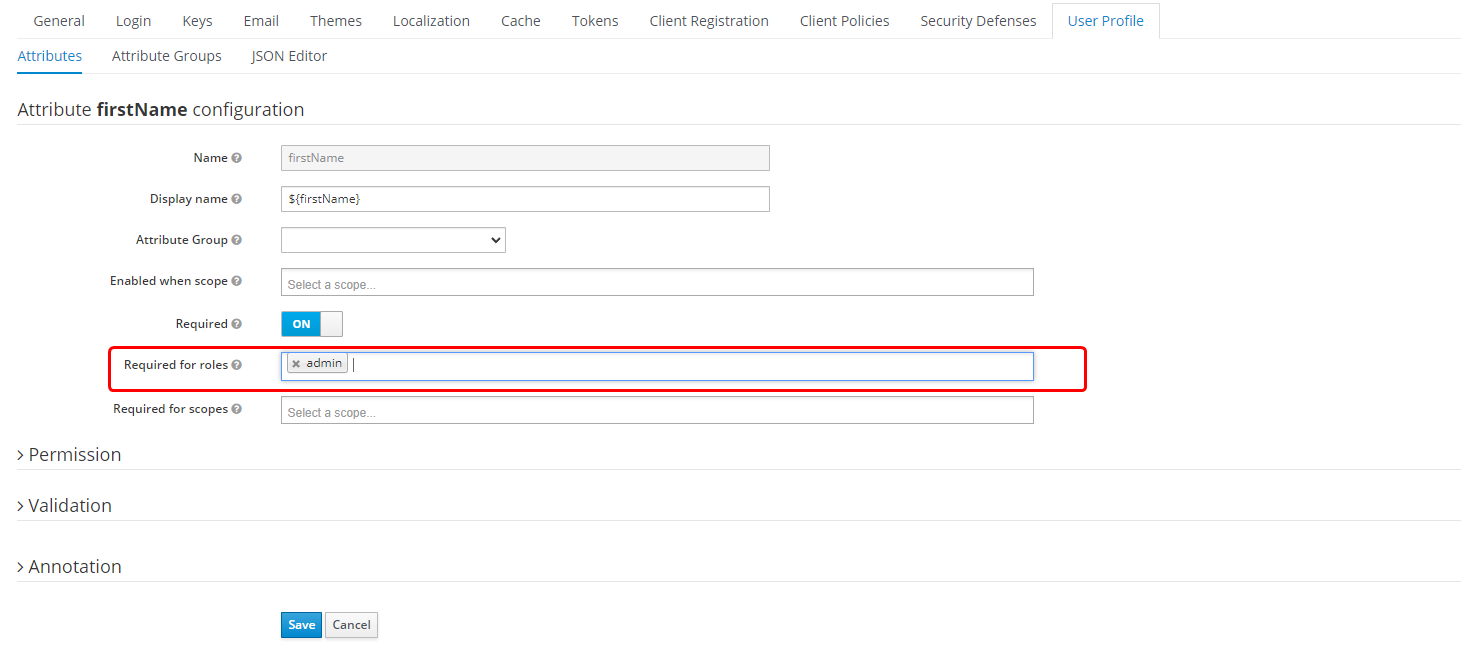Click the help icon next to Required

(x=238, y=323)
